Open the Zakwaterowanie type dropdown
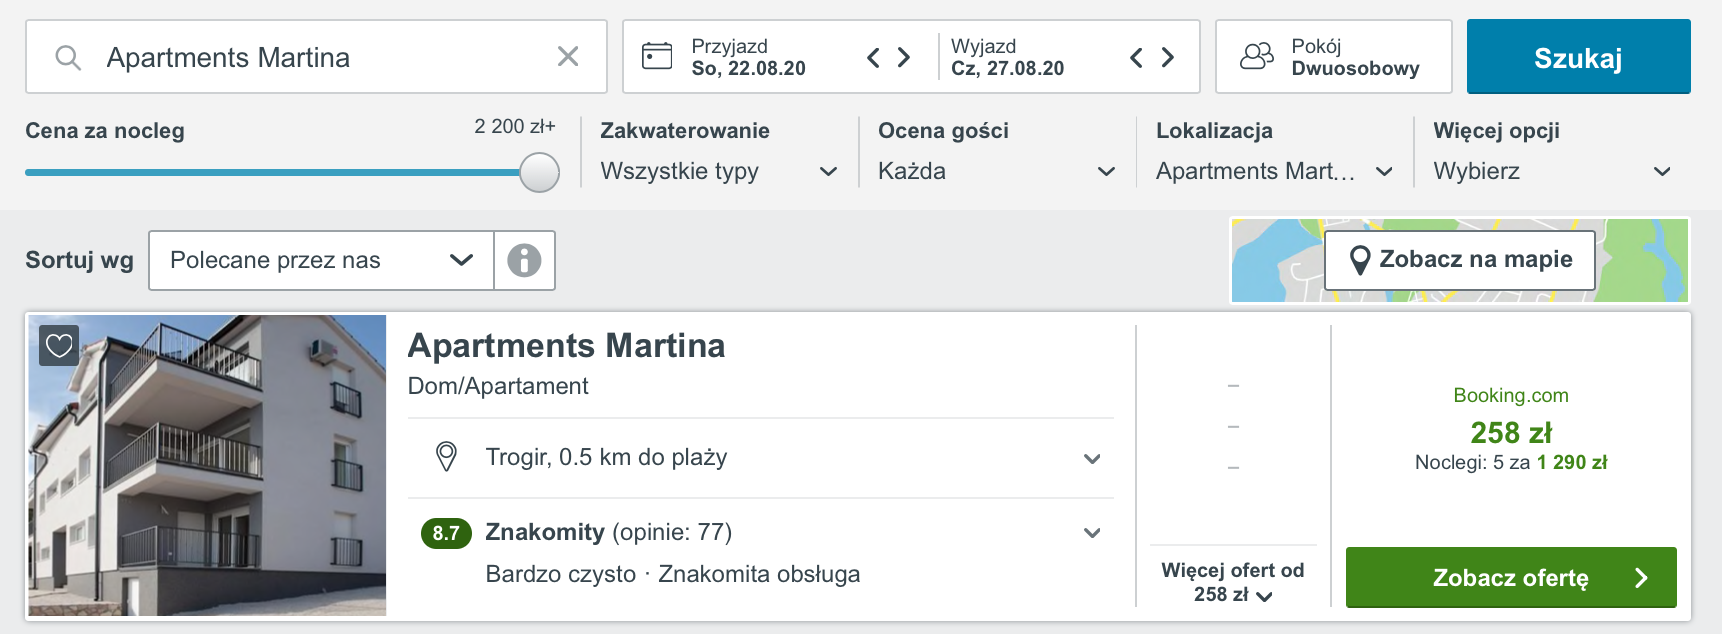The image size is (1722, 634). click(719, 171)
